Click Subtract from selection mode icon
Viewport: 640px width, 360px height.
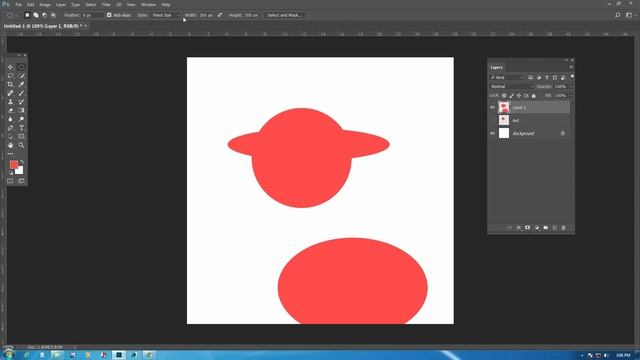pos(44,15)
